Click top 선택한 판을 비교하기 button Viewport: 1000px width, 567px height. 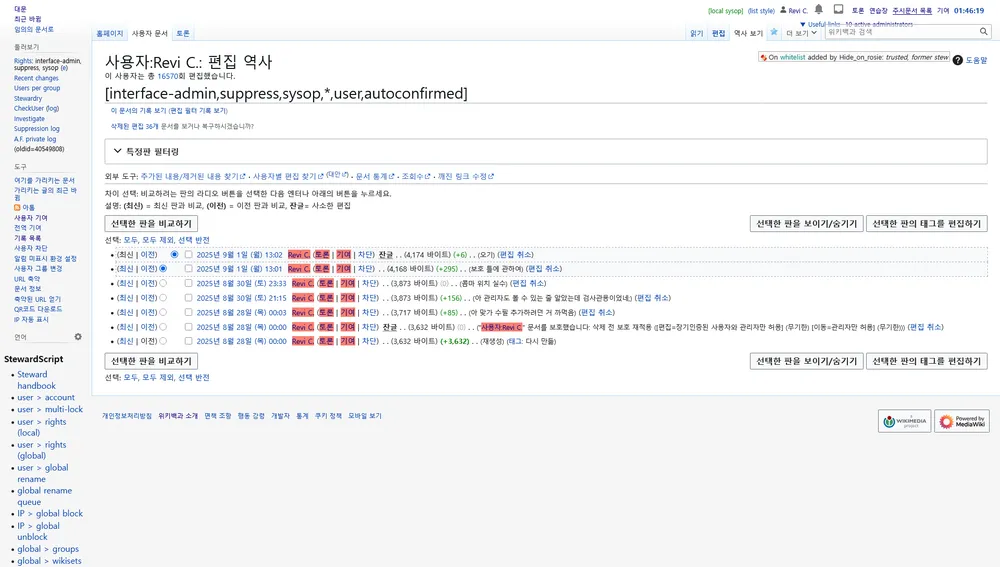[151, 224]
